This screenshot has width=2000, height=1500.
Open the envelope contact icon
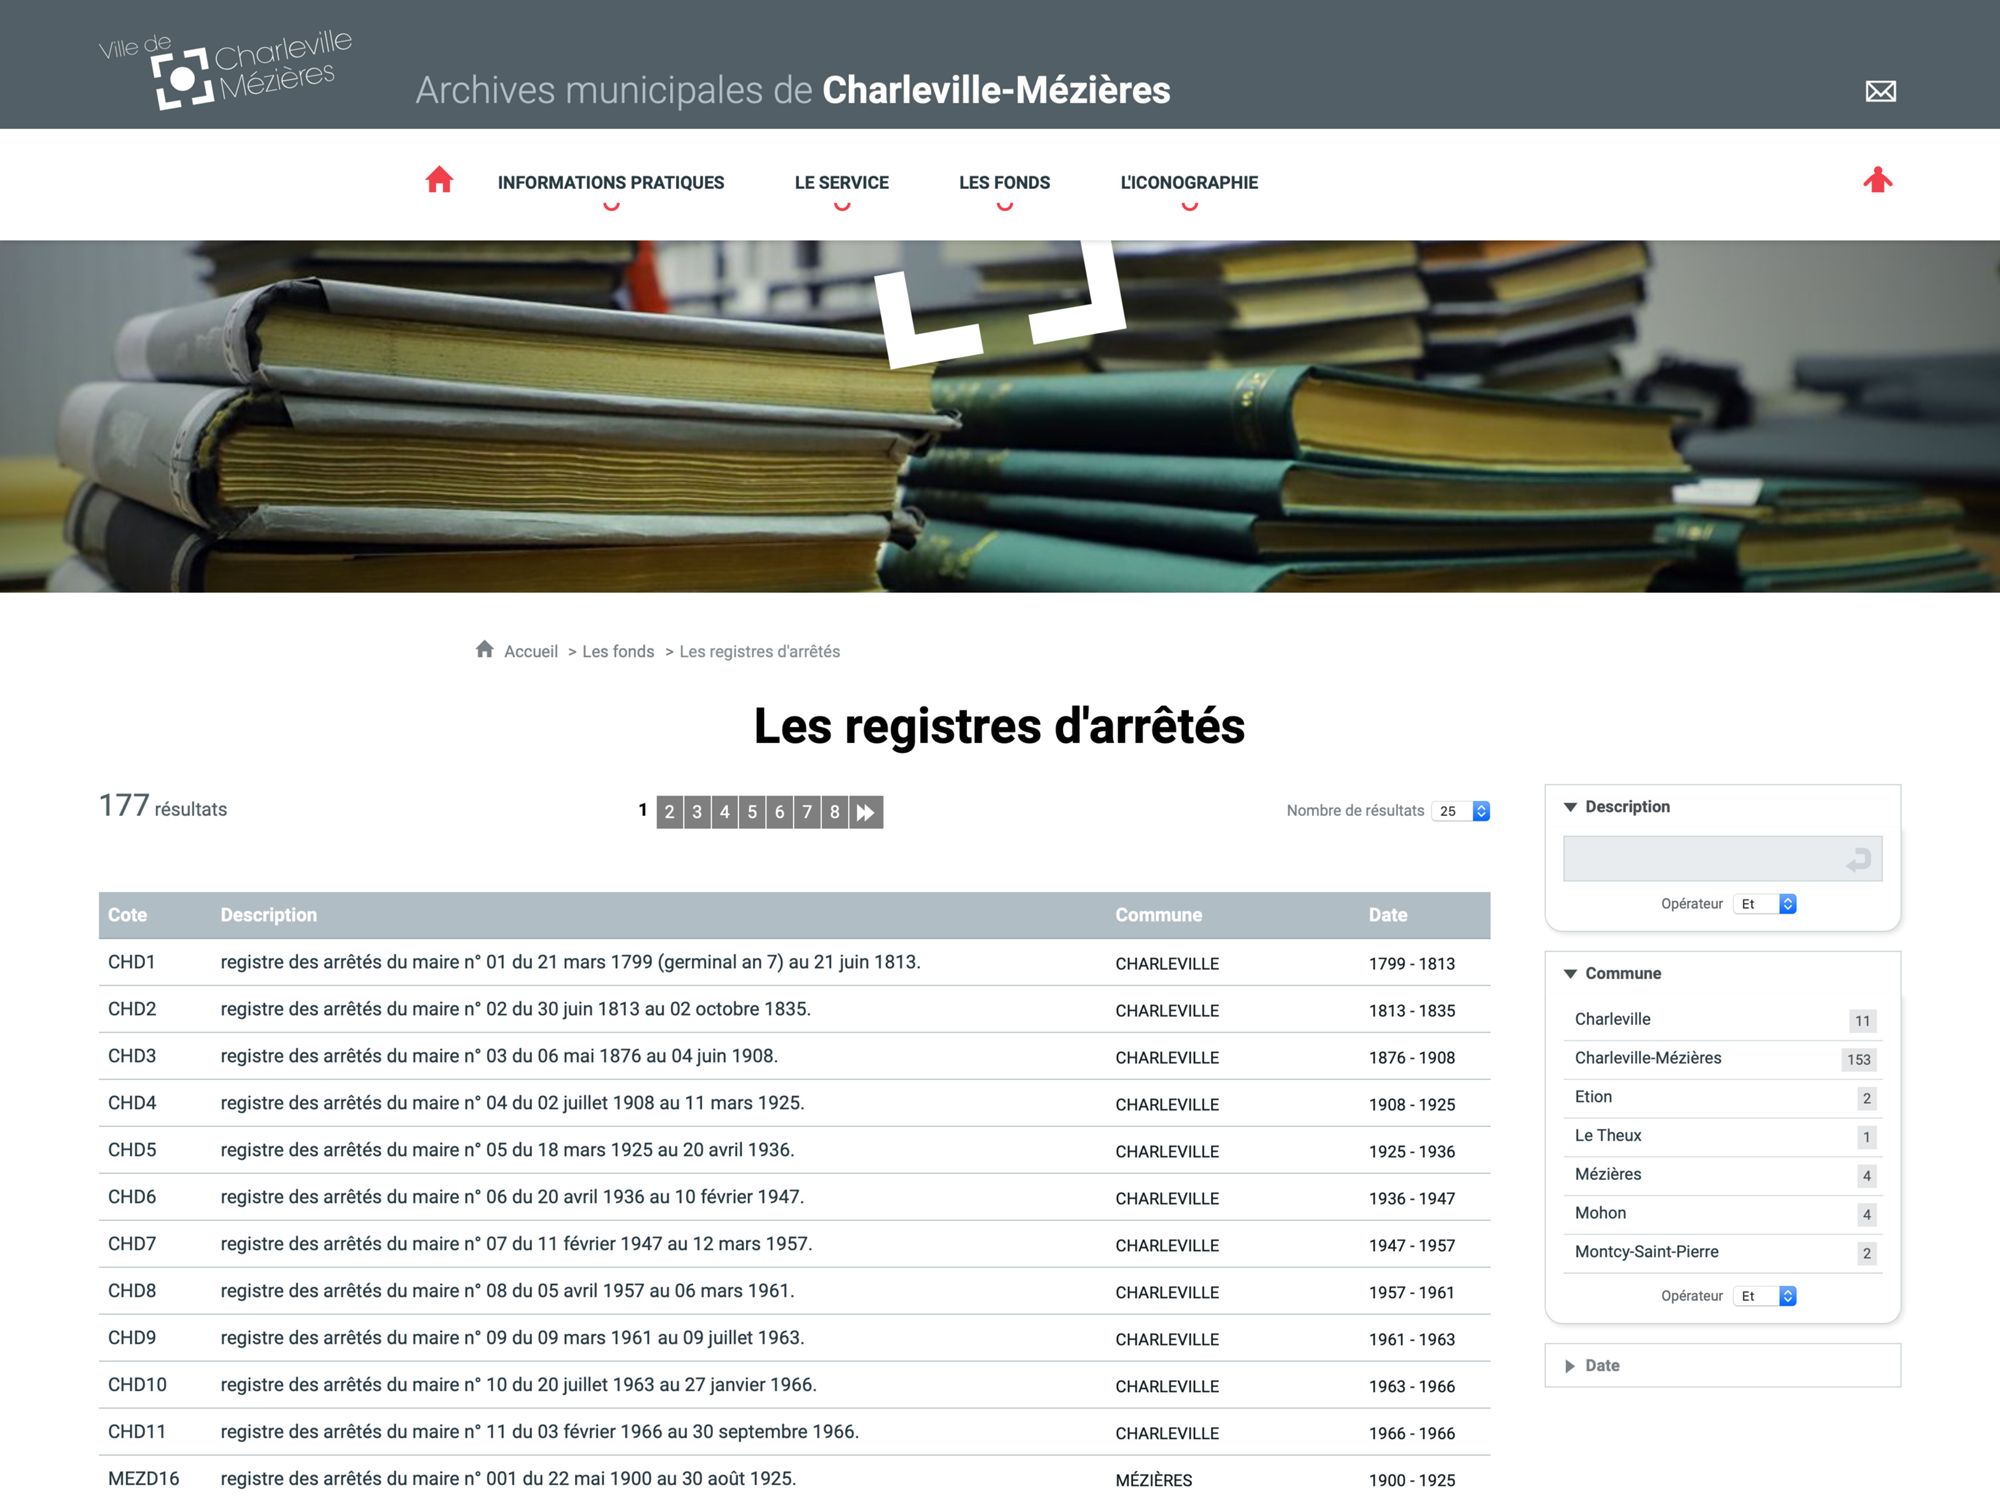click(1880, 91)
